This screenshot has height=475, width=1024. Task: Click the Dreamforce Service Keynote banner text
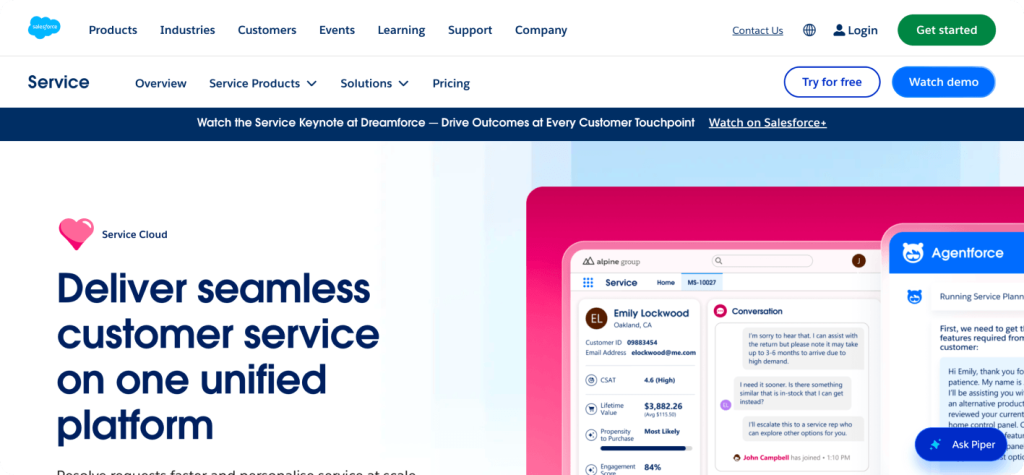pyautogui.click(x=446, y=122)
